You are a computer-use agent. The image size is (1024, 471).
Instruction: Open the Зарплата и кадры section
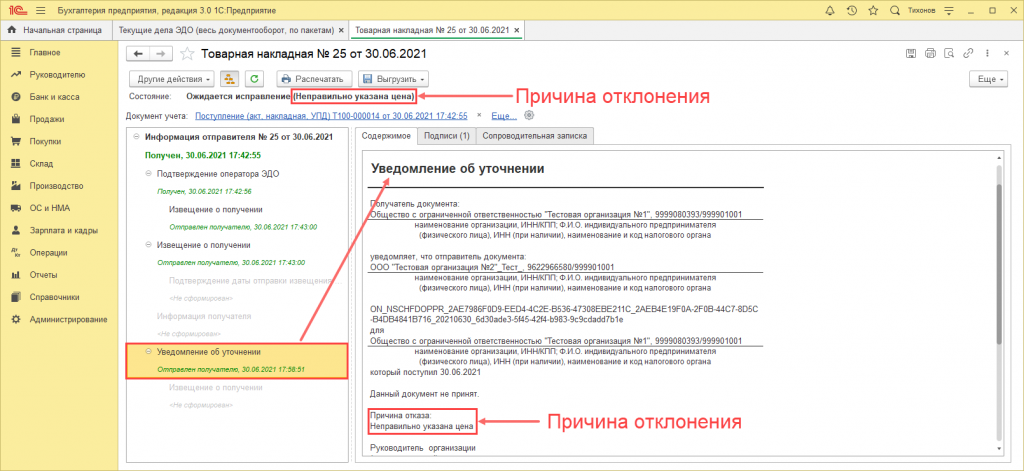click(63, 231)
